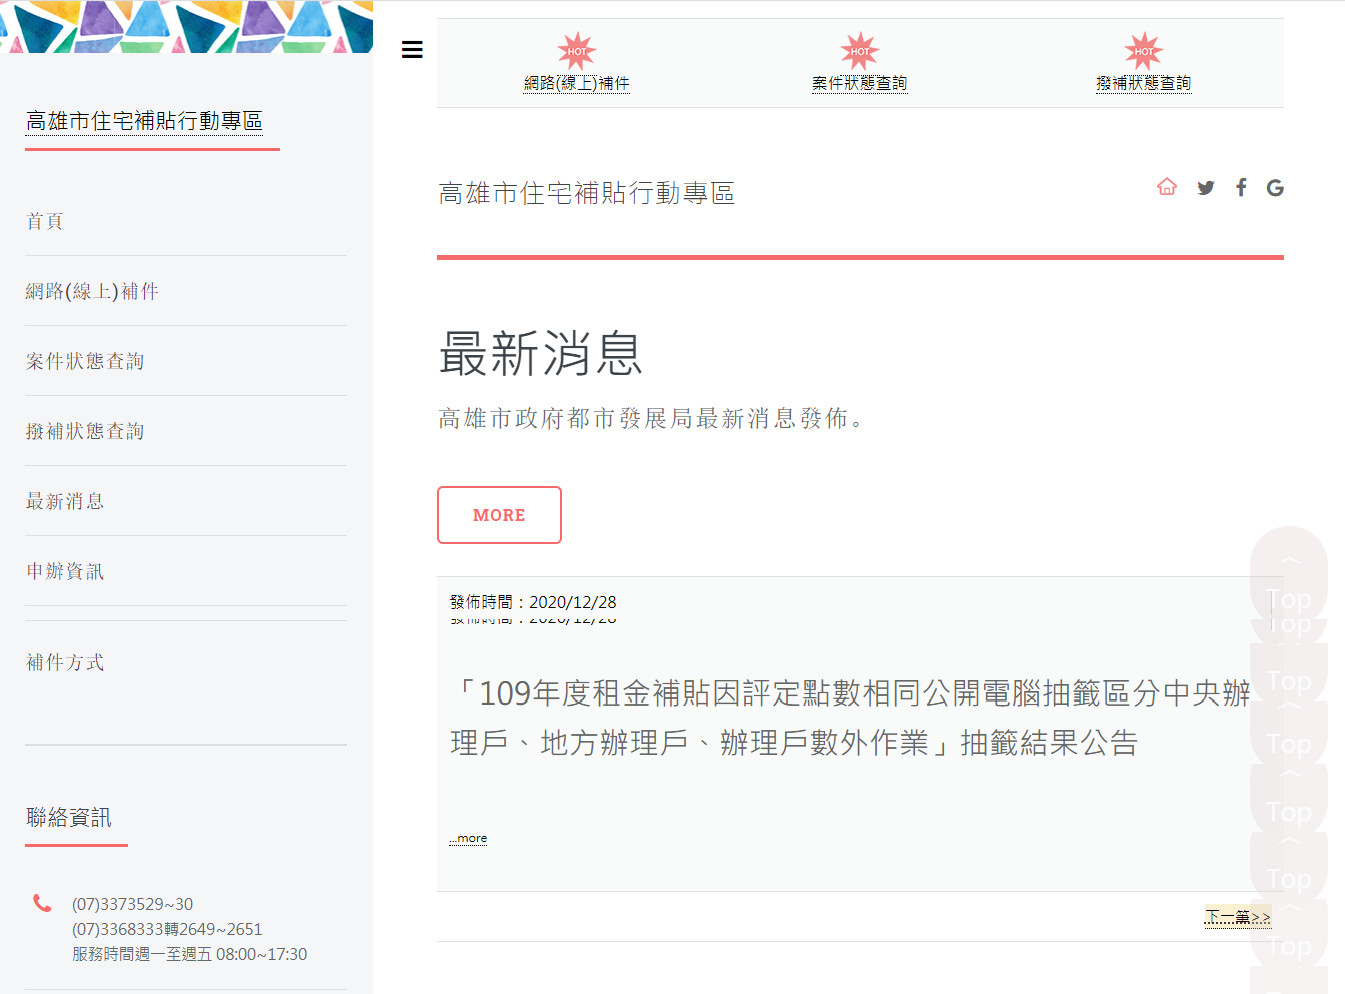Click phone number (07)3373529~30
Screen dimensions: 1345x994
(x=132, y=904)
